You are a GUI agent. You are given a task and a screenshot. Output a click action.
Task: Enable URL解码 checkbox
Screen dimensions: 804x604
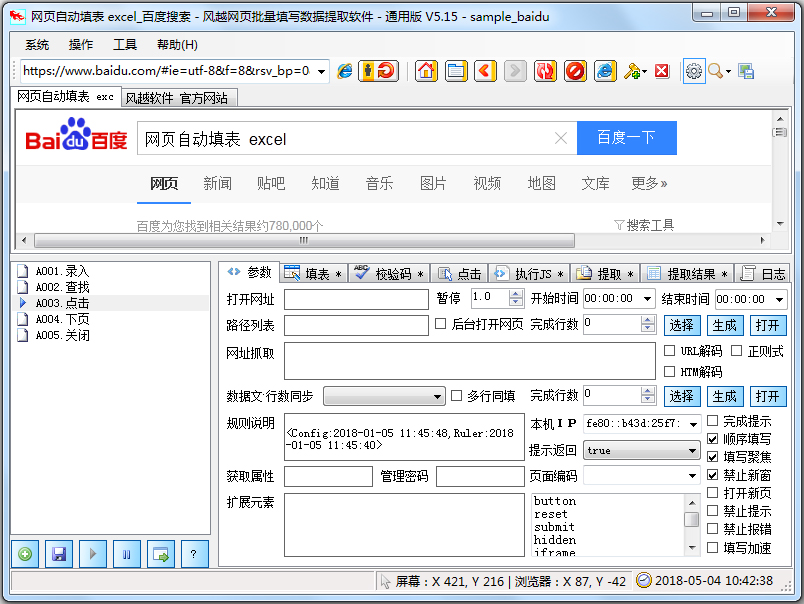pyautogui.click(x=669, y=350)
